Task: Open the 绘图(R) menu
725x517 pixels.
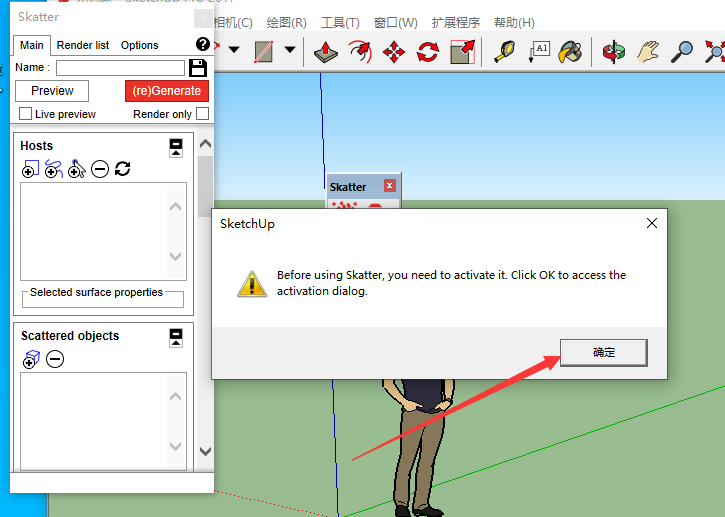Action: point(287,23)
